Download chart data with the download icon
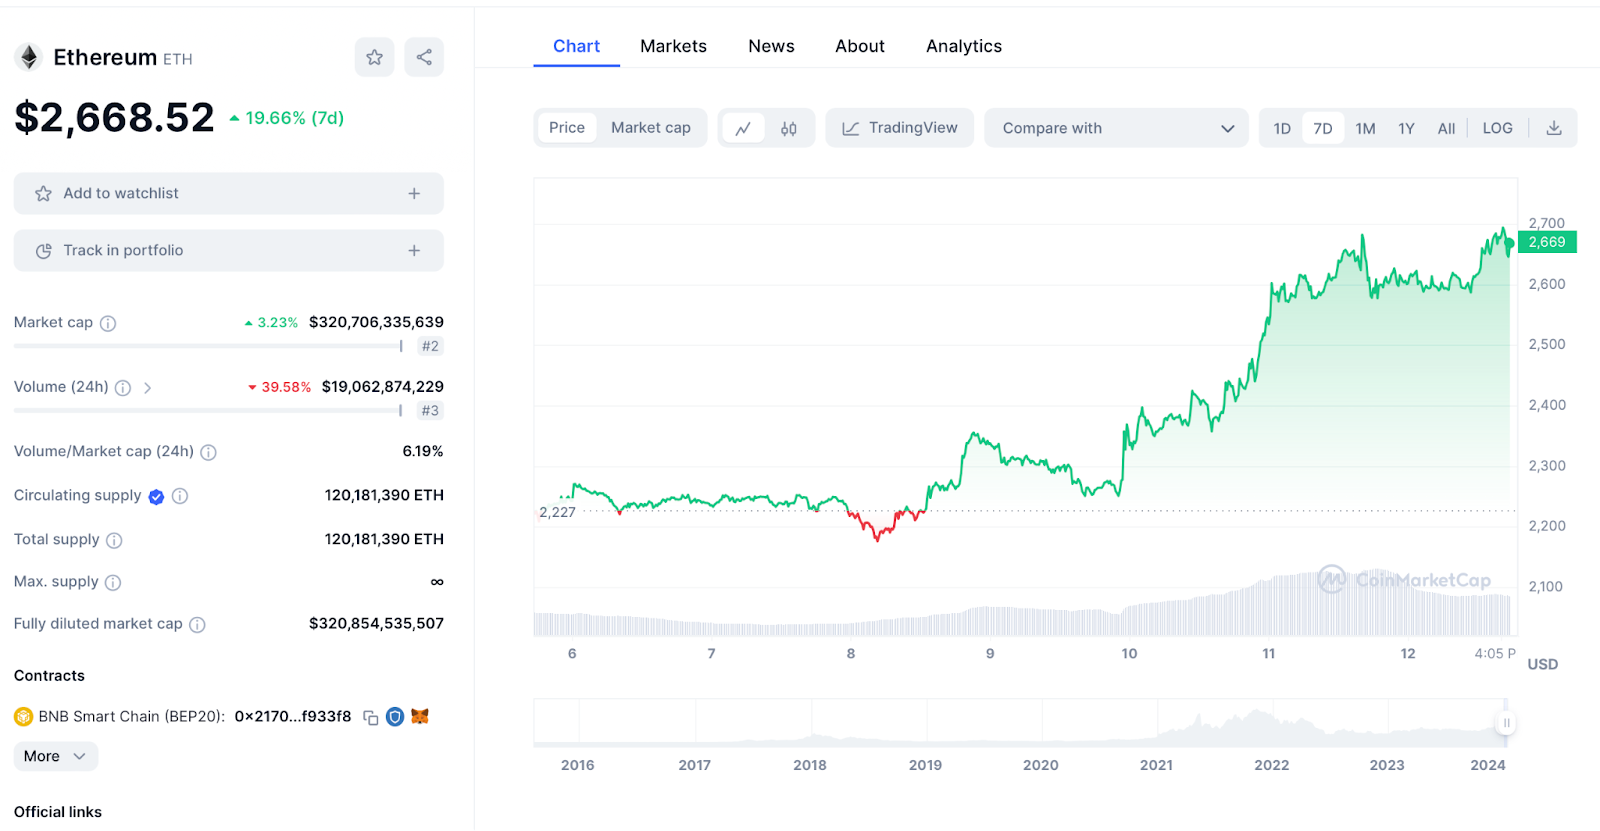Viewport: 1600px width, 831px height. 1554,128
